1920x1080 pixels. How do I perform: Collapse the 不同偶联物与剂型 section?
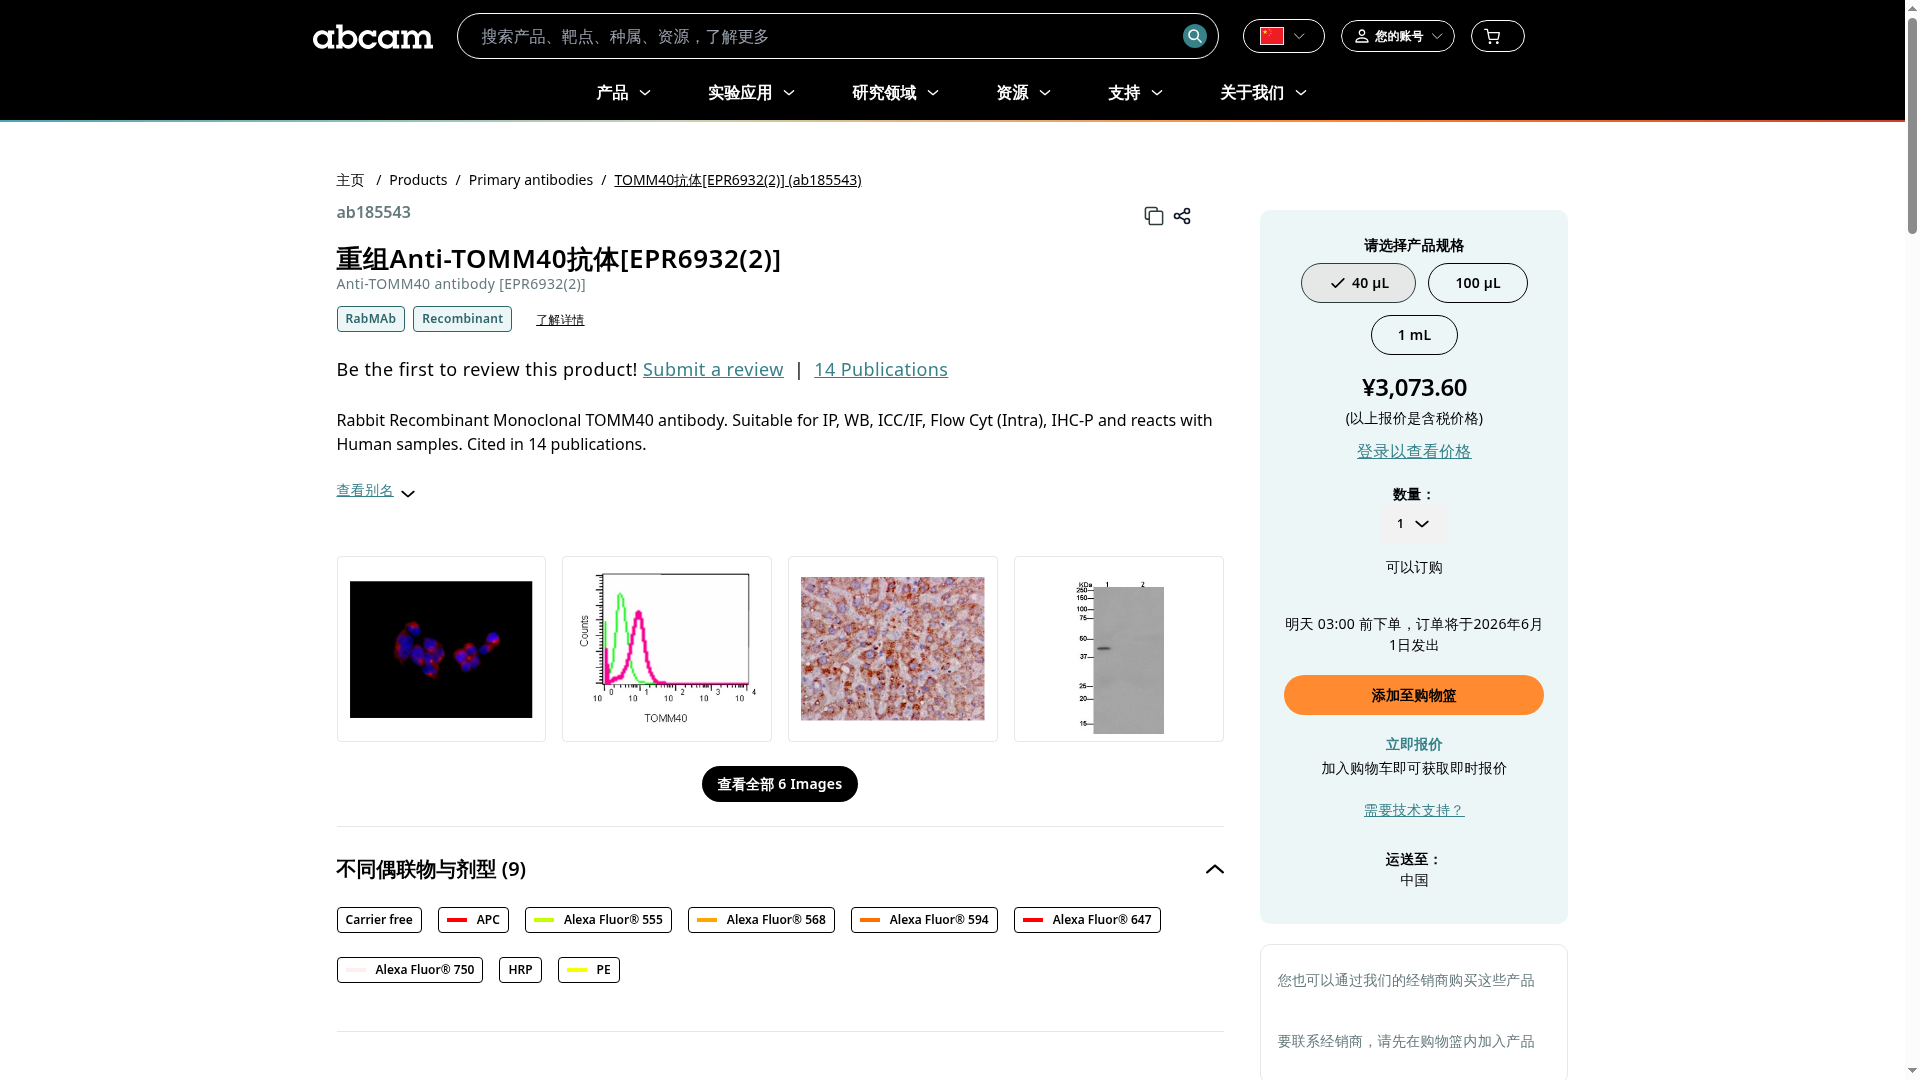coord(1214,869)
